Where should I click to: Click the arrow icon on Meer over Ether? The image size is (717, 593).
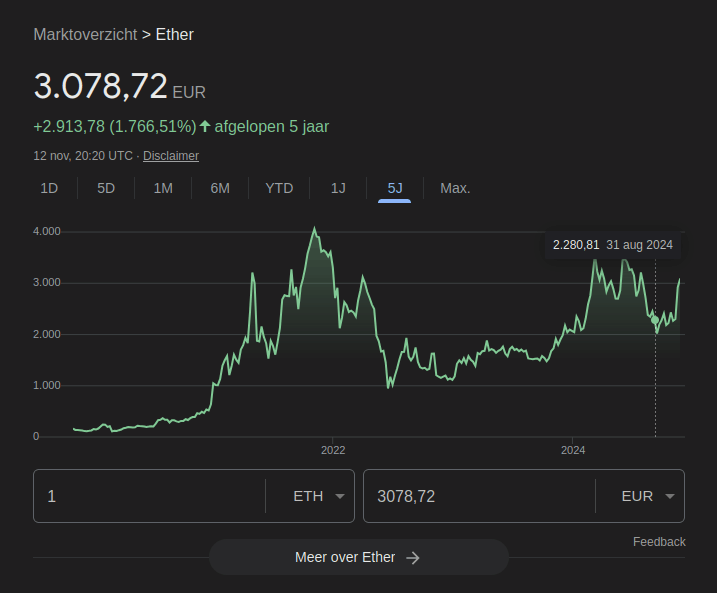[x=413, y=558]
